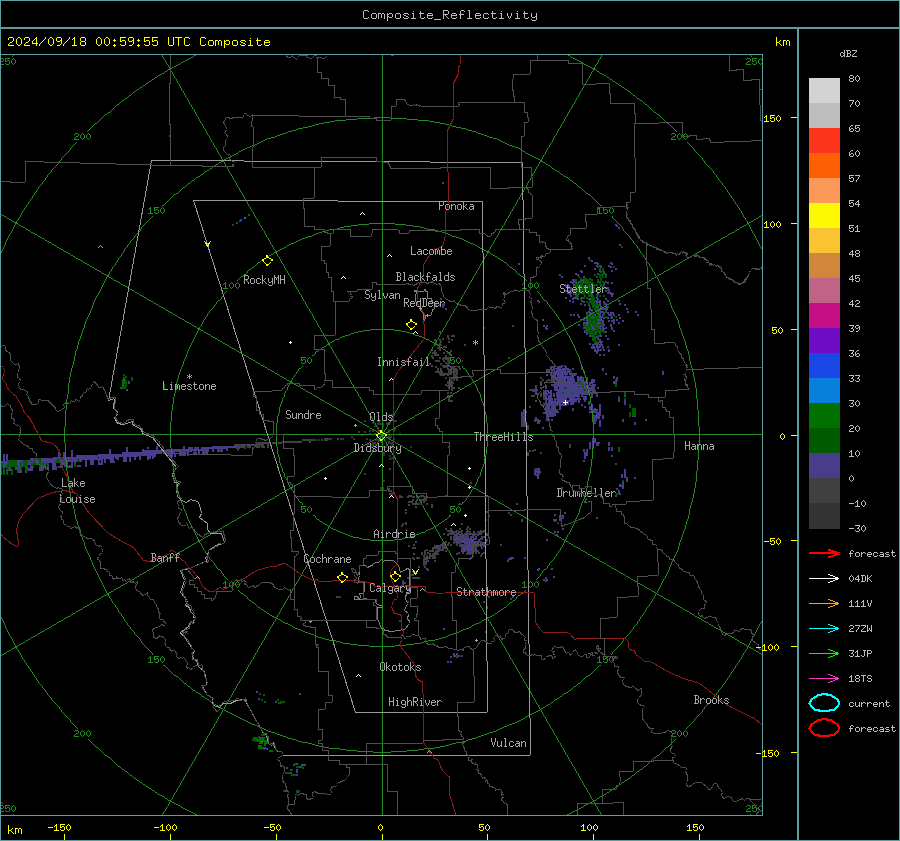
Task: Click the Lacombe city label
Action: [431, 251]
